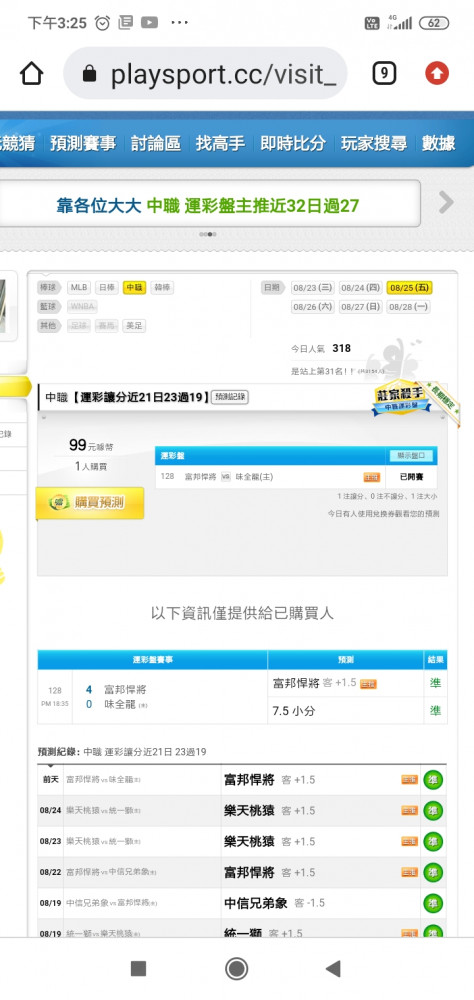This screenshot has width=474, height=1000.
Task: Tap the Android recent apps square button
Action: (138, 969)
